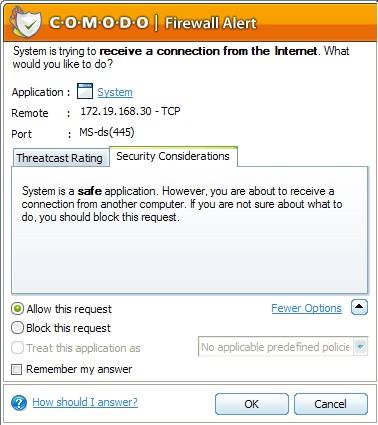
Task: Enable the Remember my answer checkbox
Action: (16, 369)
